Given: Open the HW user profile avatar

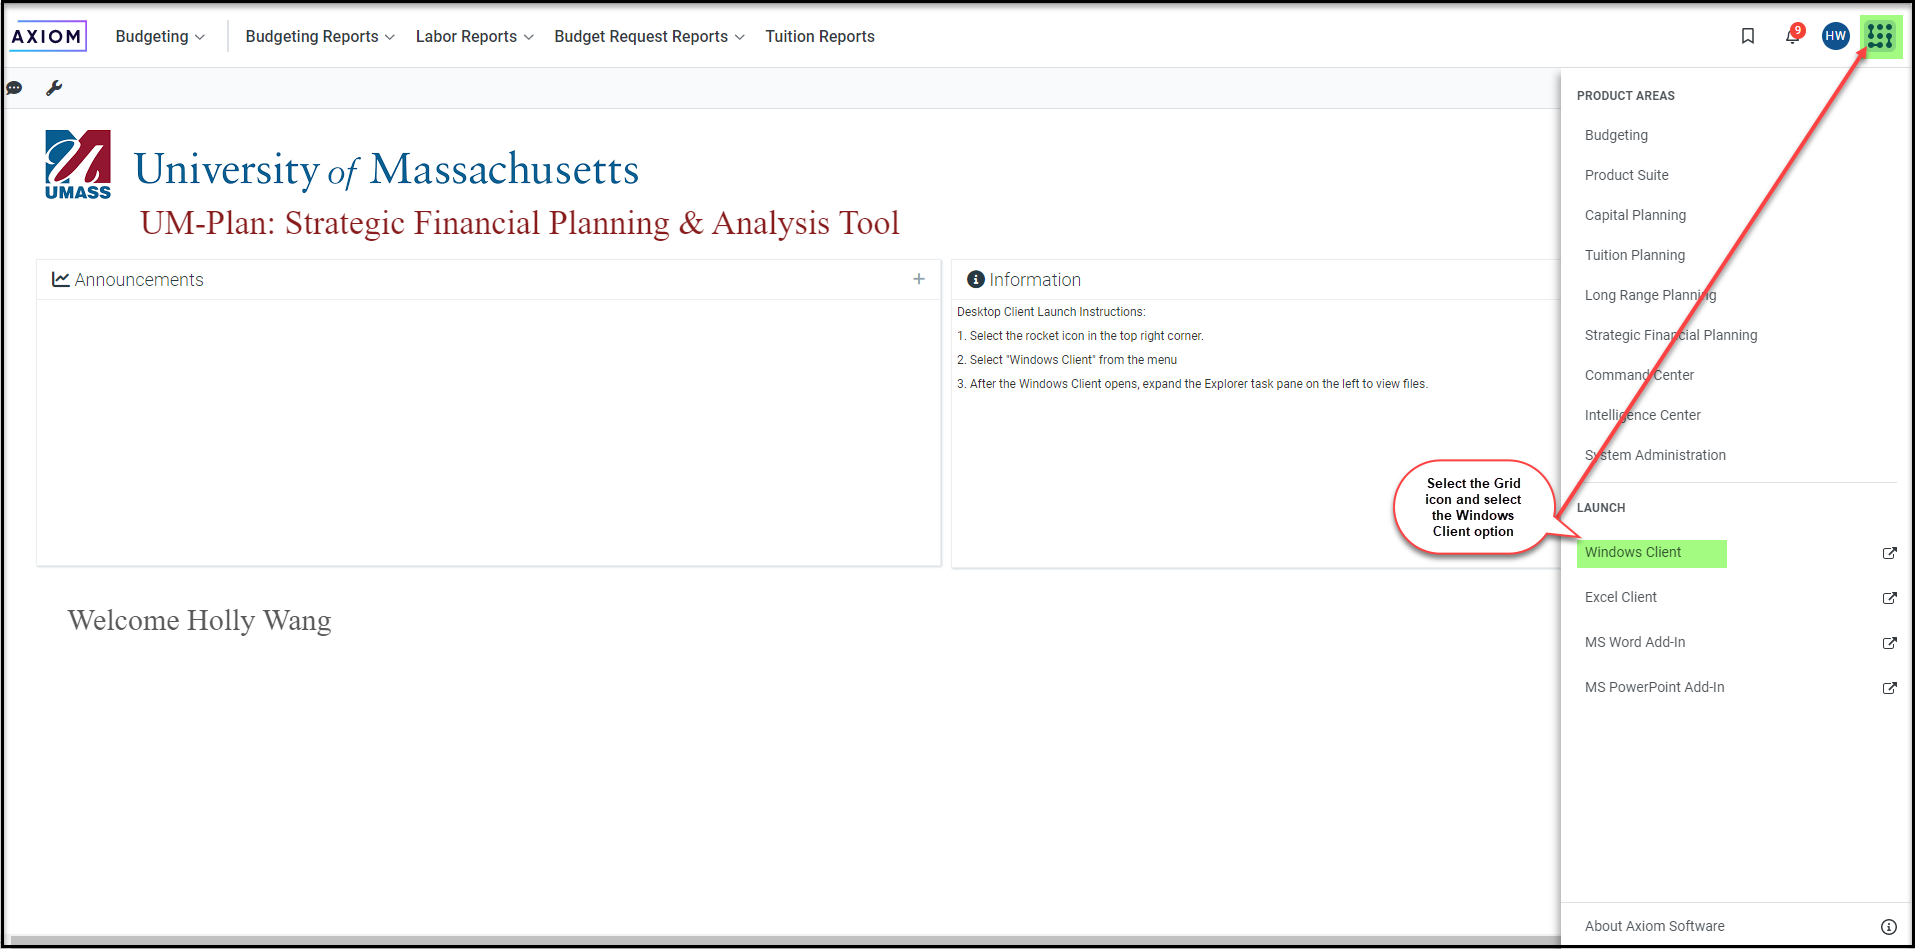Looking at the screenshot, I should point(1835,36).
